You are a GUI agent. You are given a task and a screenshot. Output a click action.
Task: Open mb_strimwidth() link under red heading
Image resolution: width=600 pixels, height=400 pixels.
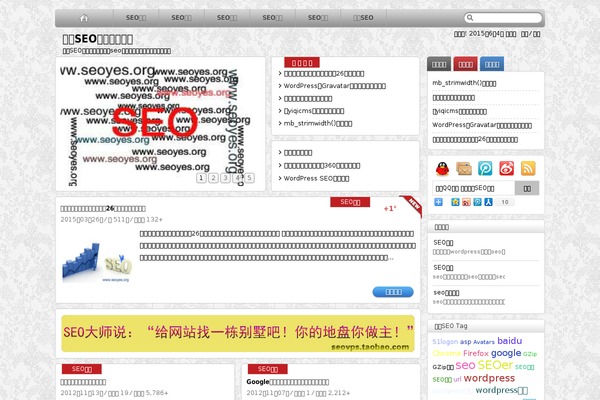point(318,123)
